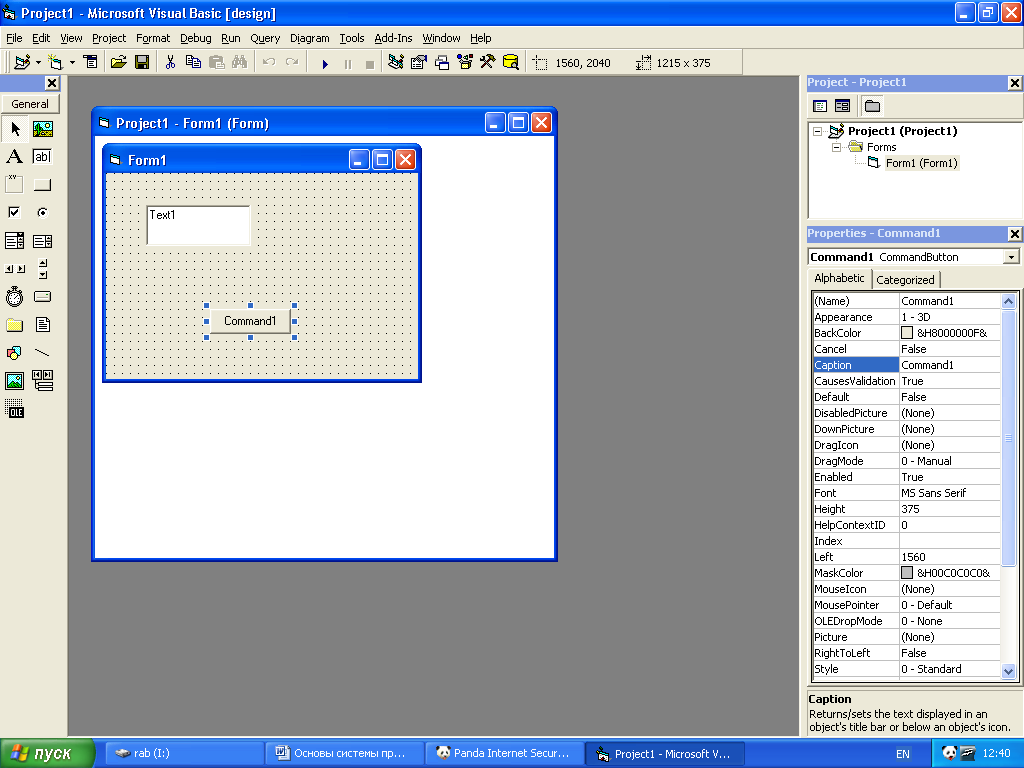This screenshot has width=1024, height=768.
Task: Select the TextBox tool (abl icon)
Action: (x=42, y=157)
